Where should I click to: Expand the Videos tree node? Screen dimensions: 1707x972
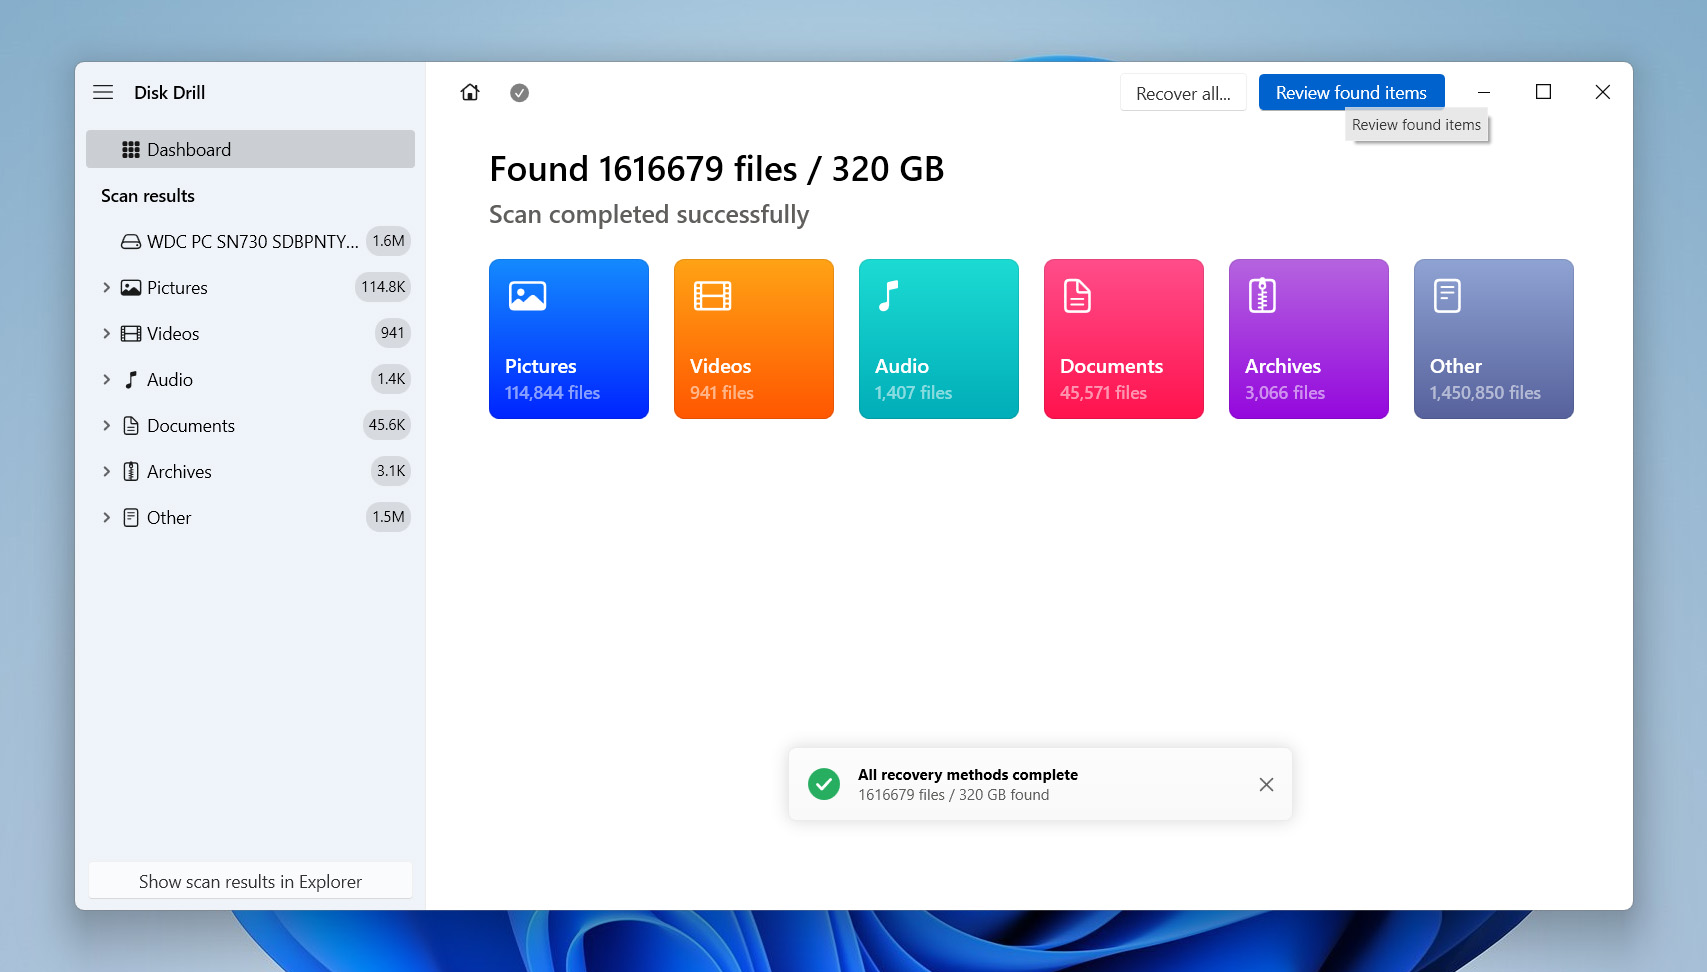(x=106, y=334)
